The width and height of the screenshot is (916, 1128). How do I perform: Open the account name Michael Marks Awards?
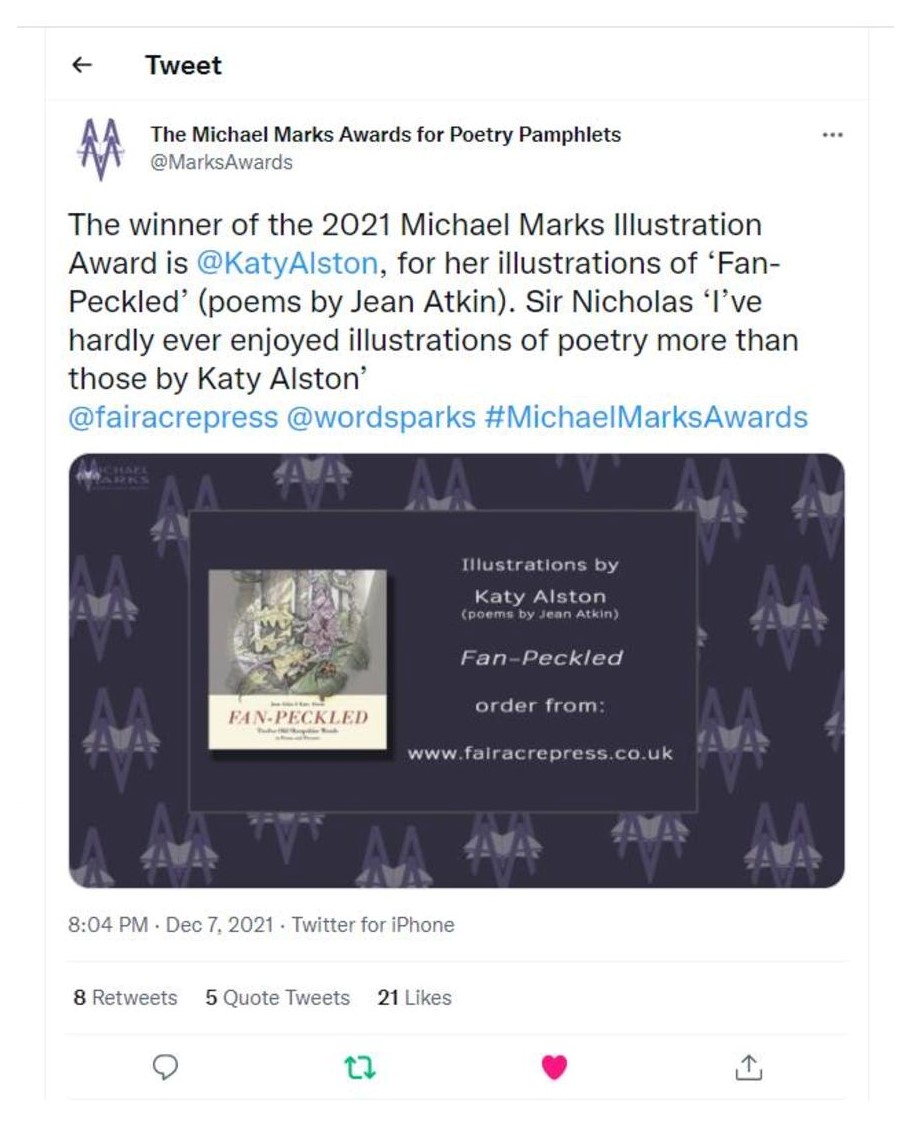[385, 134]
